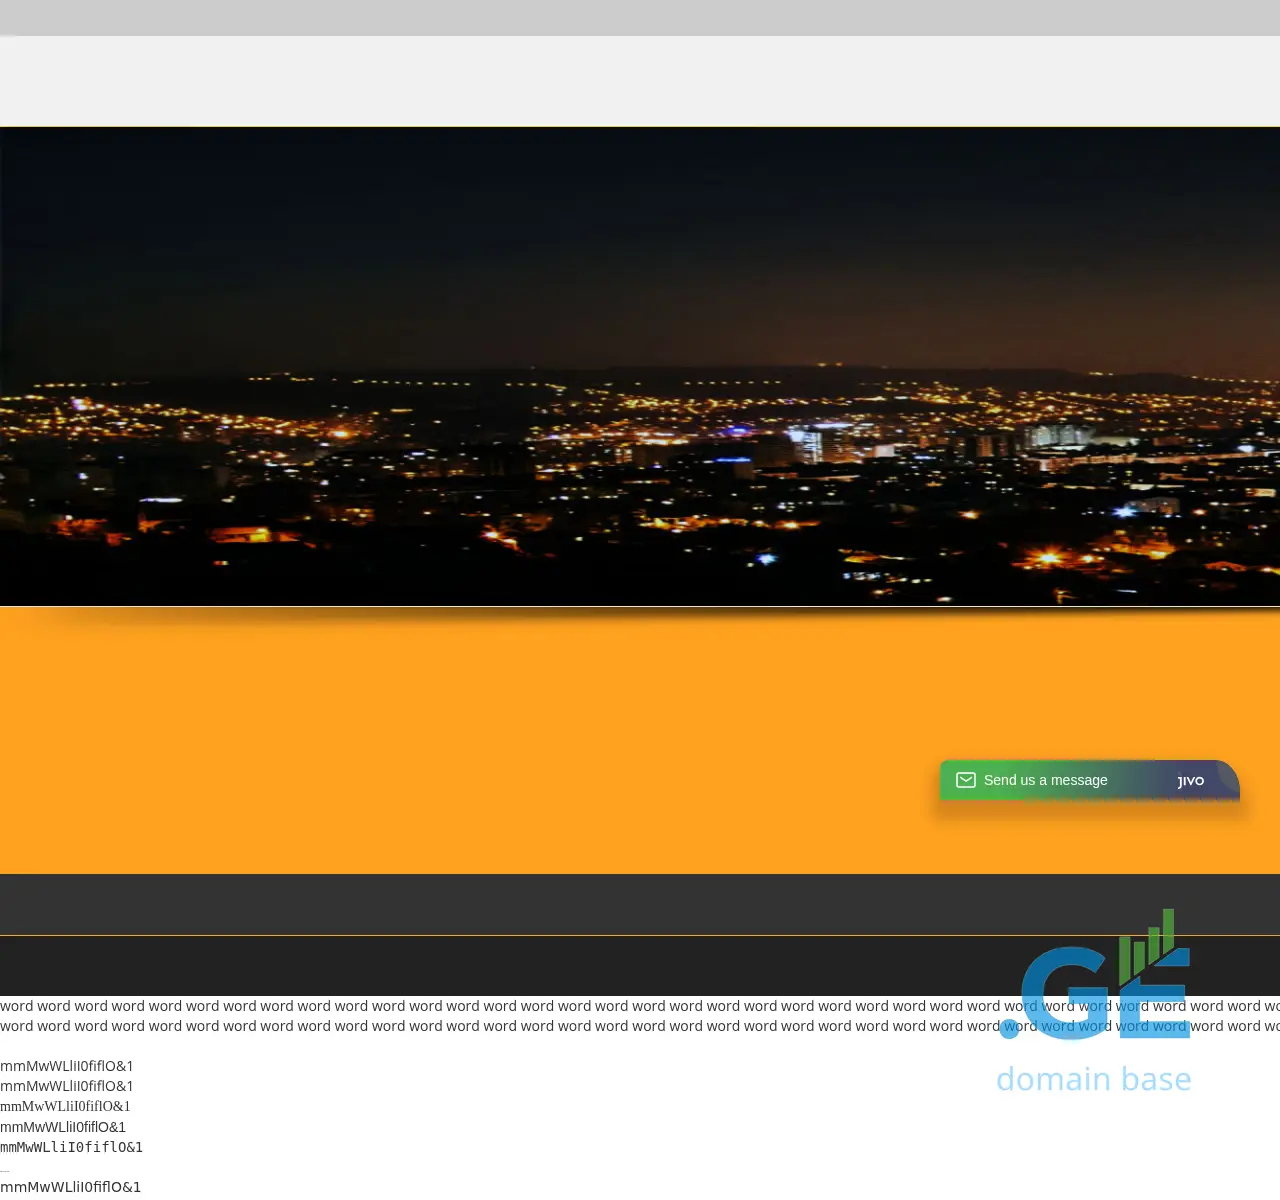Screen dimensions: 1280x1200
Task: Select the JIVO branding logo
Action: click(x=1190, y=781)
